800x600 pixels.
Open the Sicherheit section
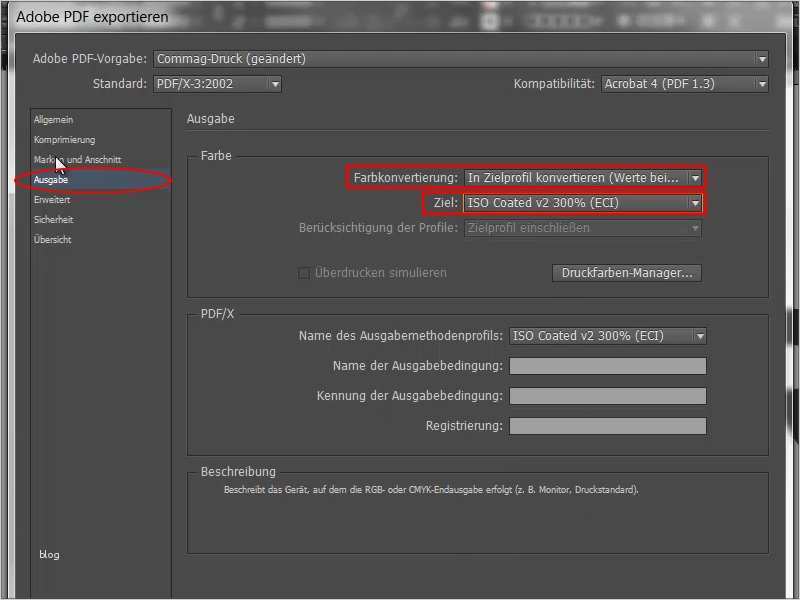tap(54, 219)
